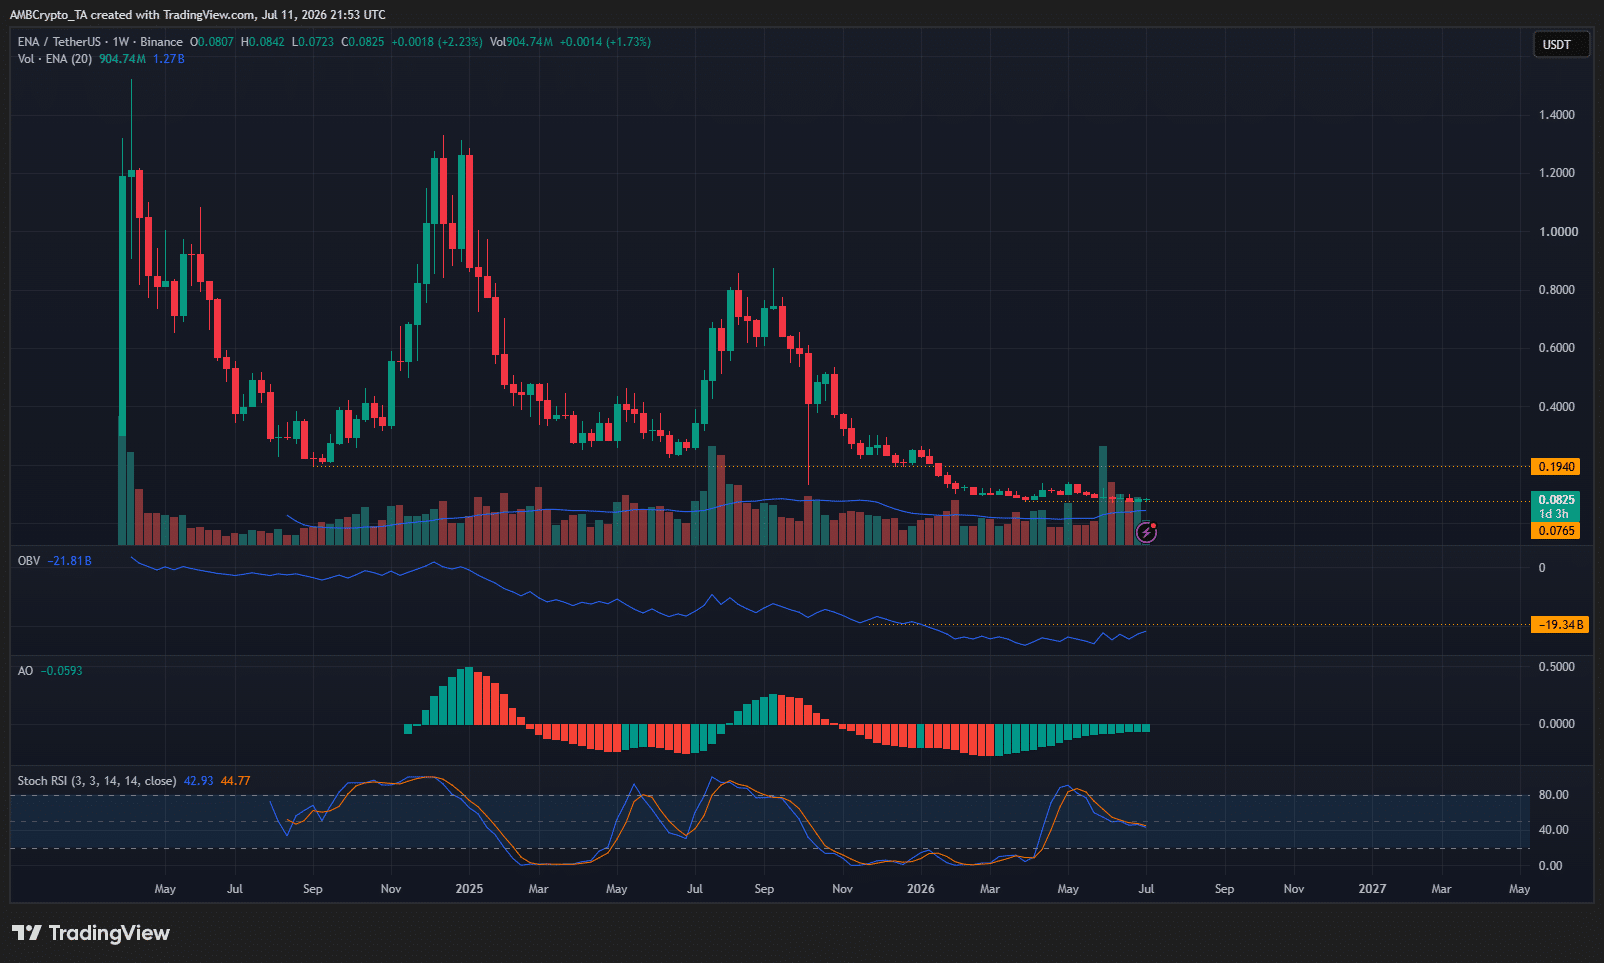Click the 2026 label on time axis
1604x963 pixels.
pos(921,889)
